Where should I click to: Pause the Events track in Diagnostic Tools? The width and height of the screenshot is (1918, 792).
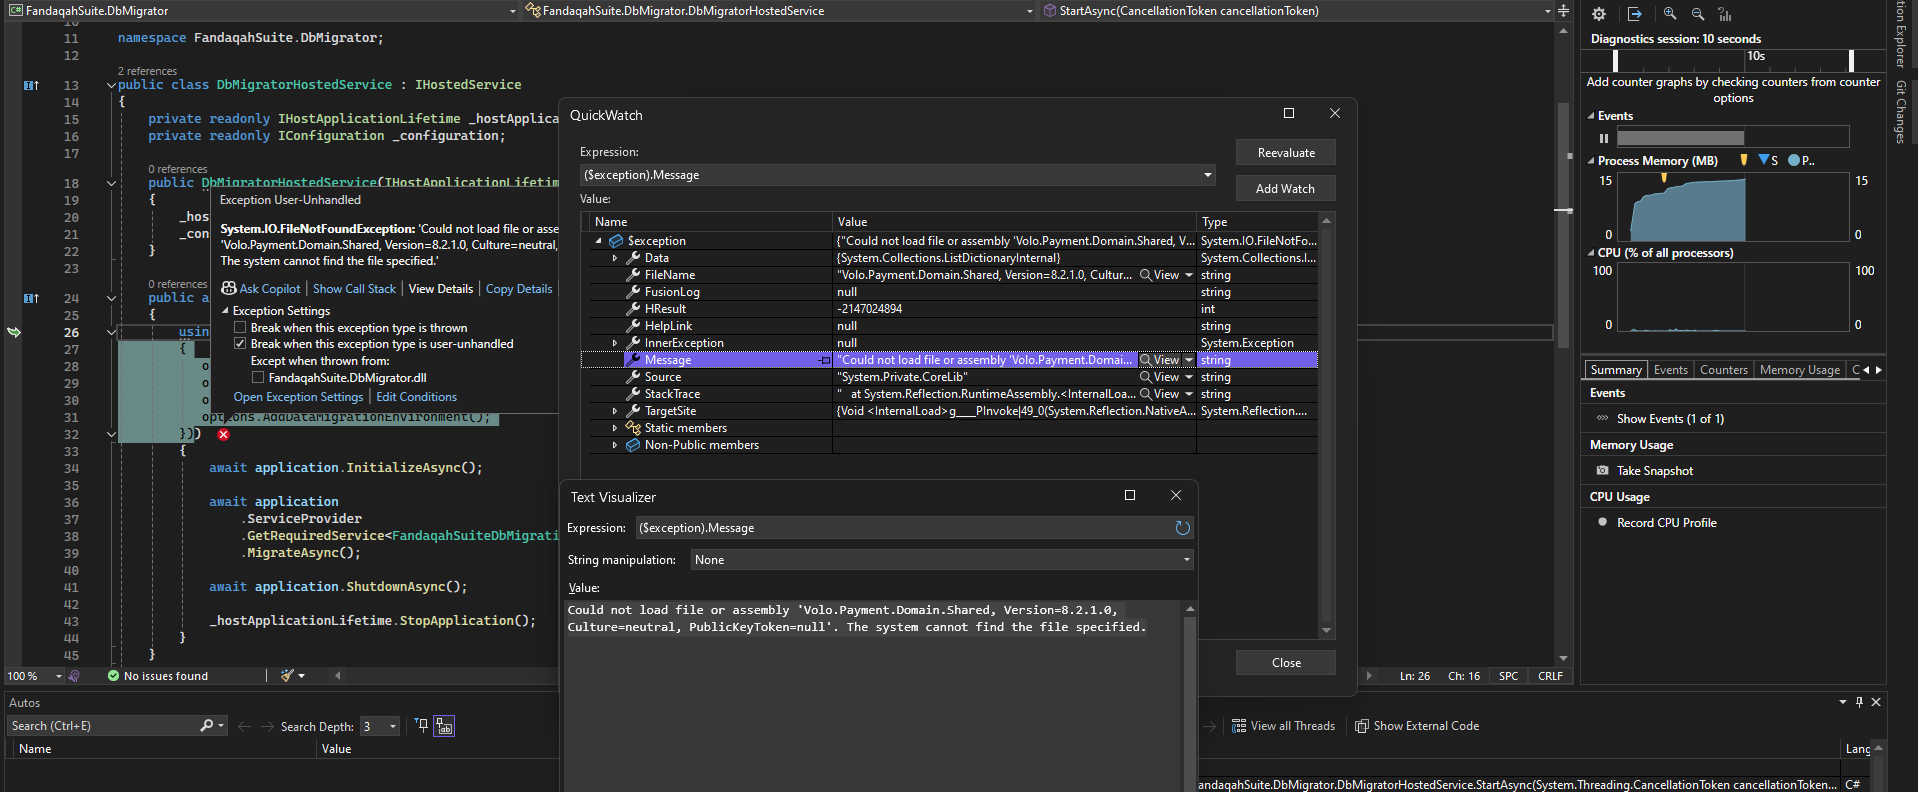click(x=1604, y=138)
